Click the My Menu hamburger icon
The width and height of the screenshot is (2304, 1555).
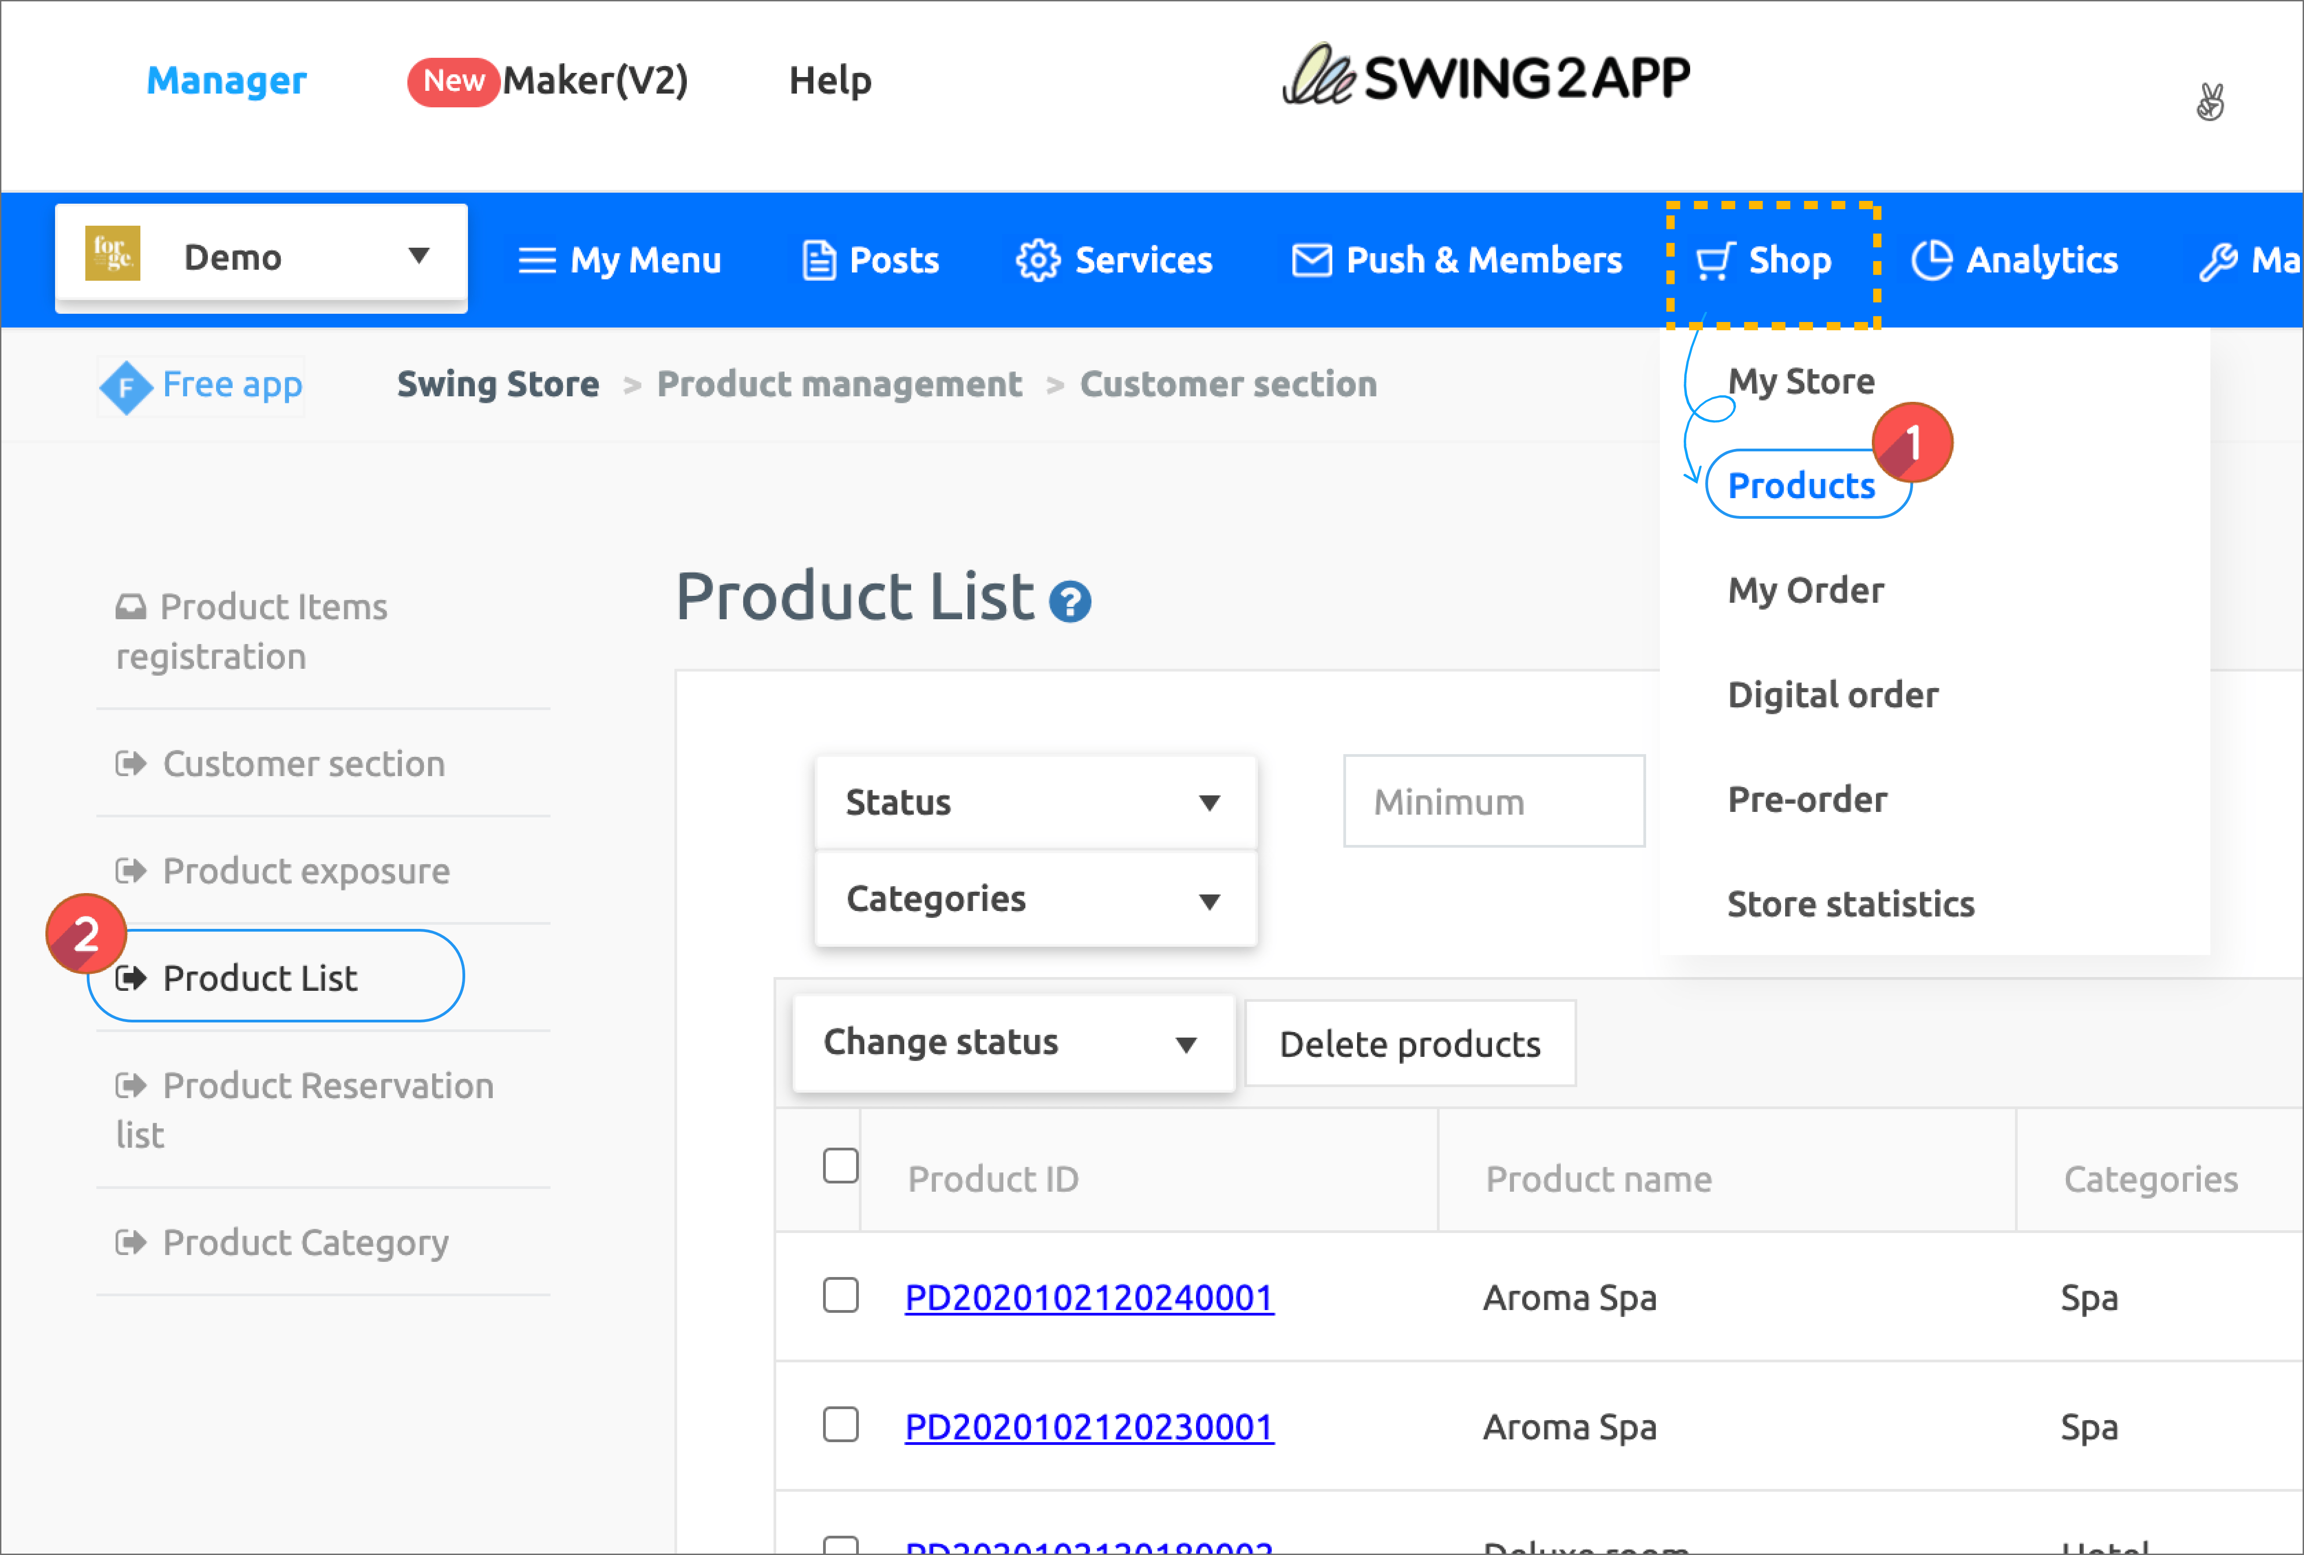tap(537, 261)
